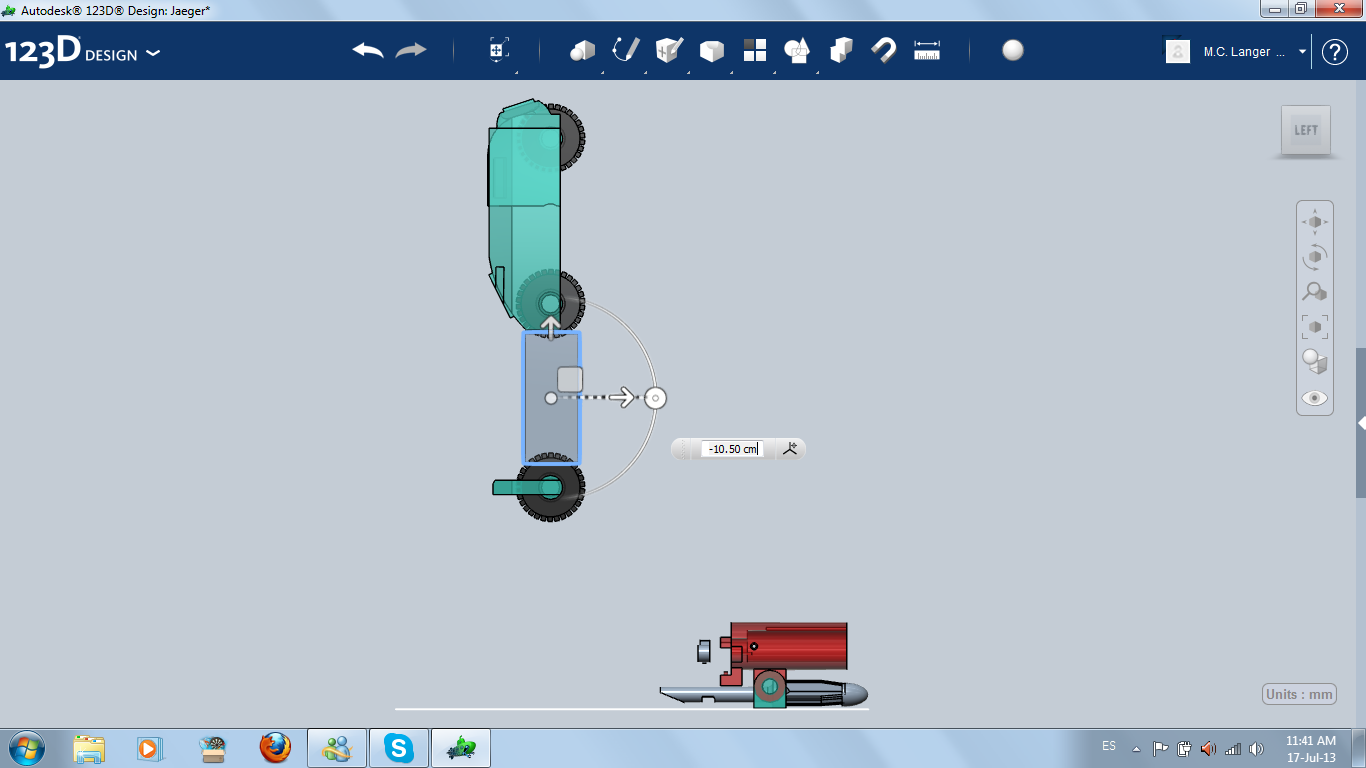
Task: Toggle object visibility with the eye icon
Action: coord(1315,398)
